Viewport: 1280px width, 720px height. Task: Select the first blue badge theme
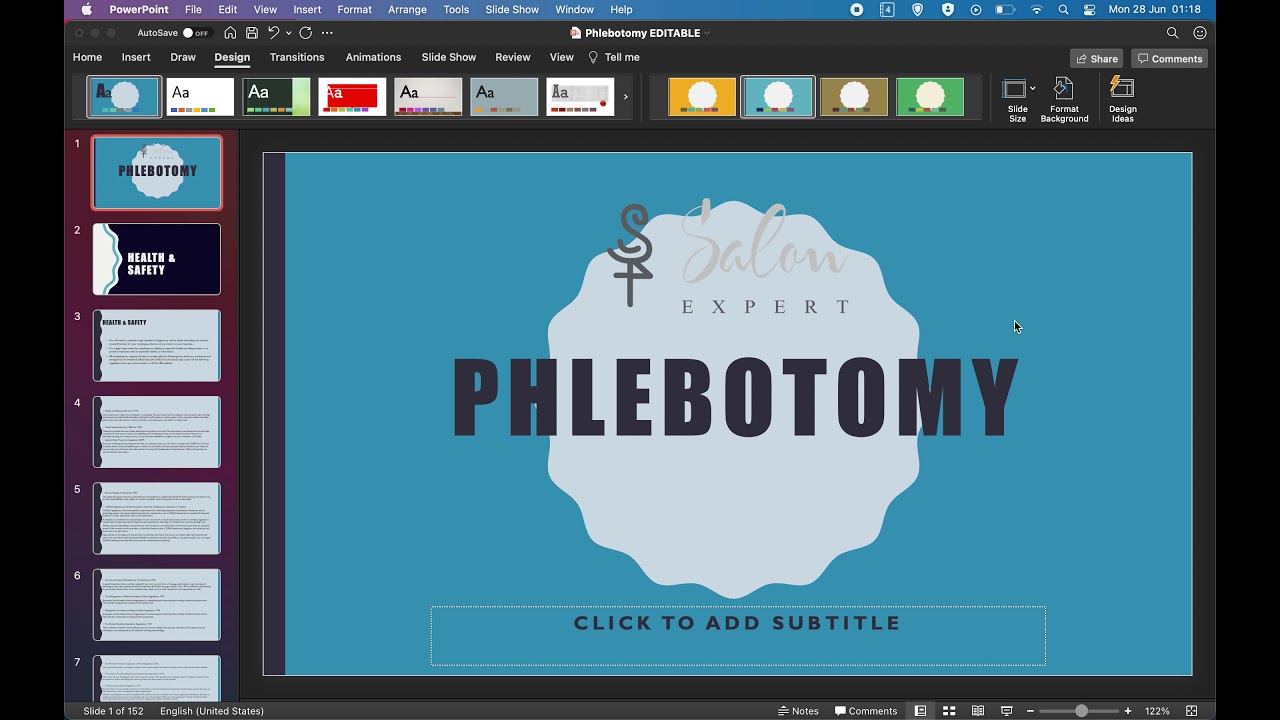(x=124, y=97)
